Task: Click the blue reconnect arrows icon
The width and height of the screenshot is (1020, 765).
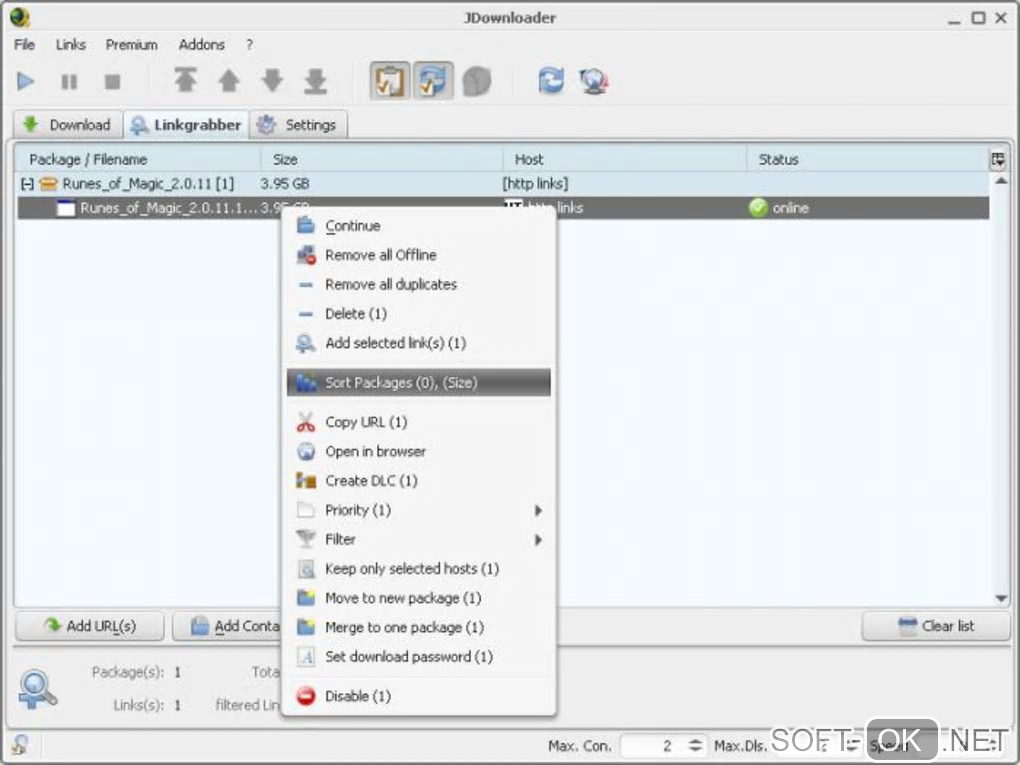Action: point(551,81)
